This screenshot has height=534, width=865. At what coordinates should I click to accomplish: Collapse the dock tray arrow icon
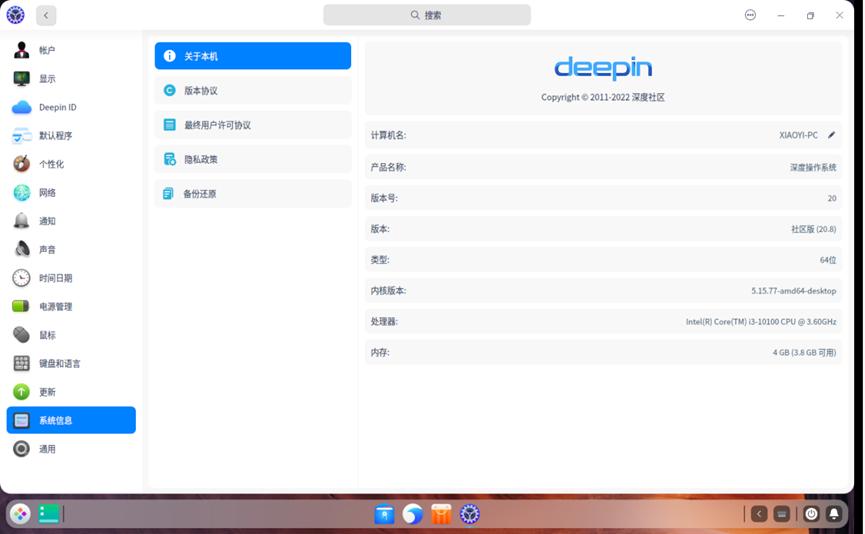[x=759, y=514]
